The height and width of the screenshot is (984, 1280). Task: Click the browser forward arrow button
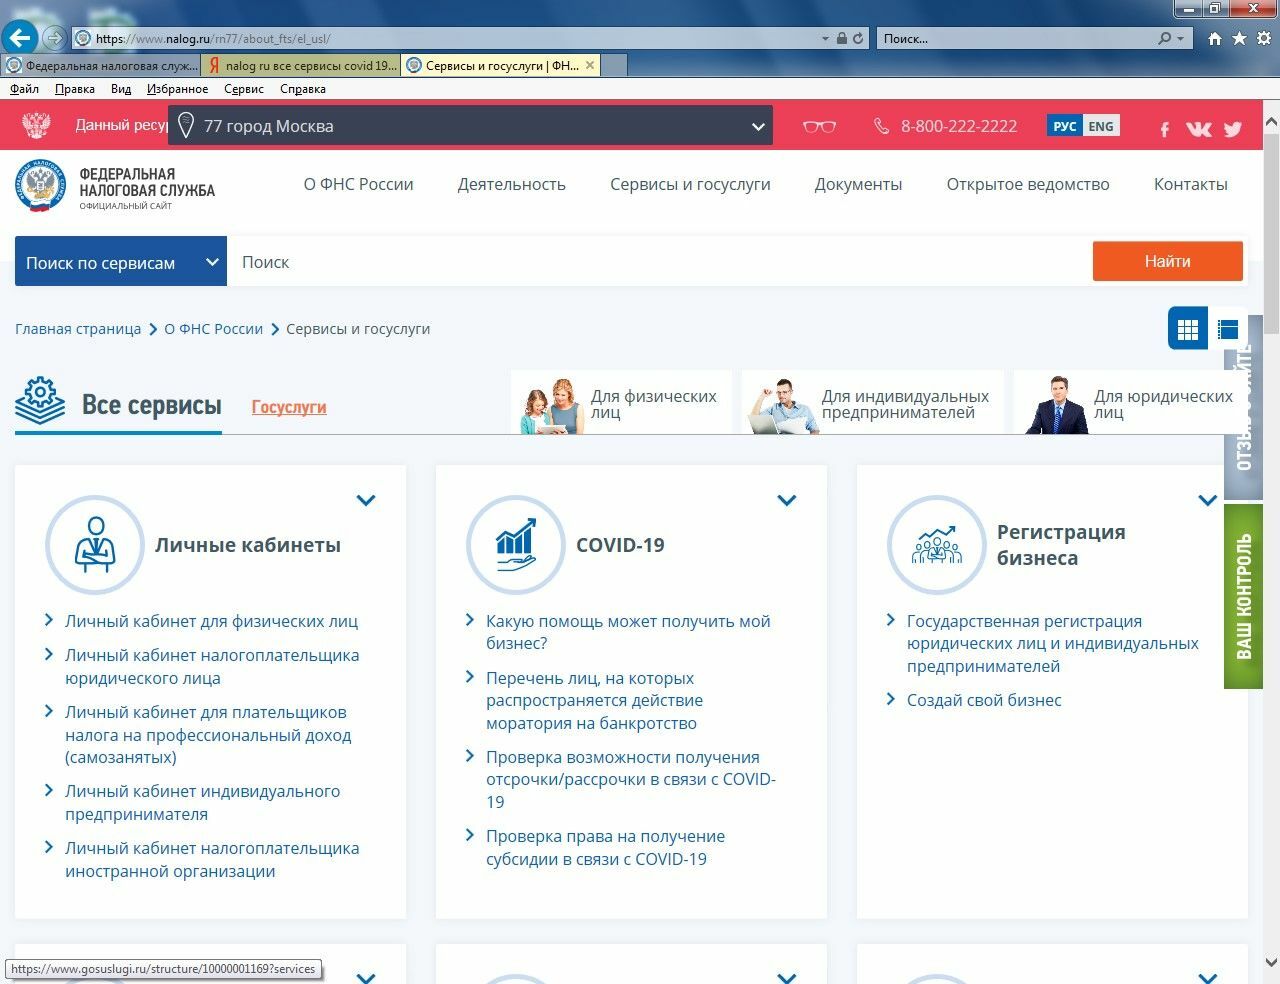54,39
